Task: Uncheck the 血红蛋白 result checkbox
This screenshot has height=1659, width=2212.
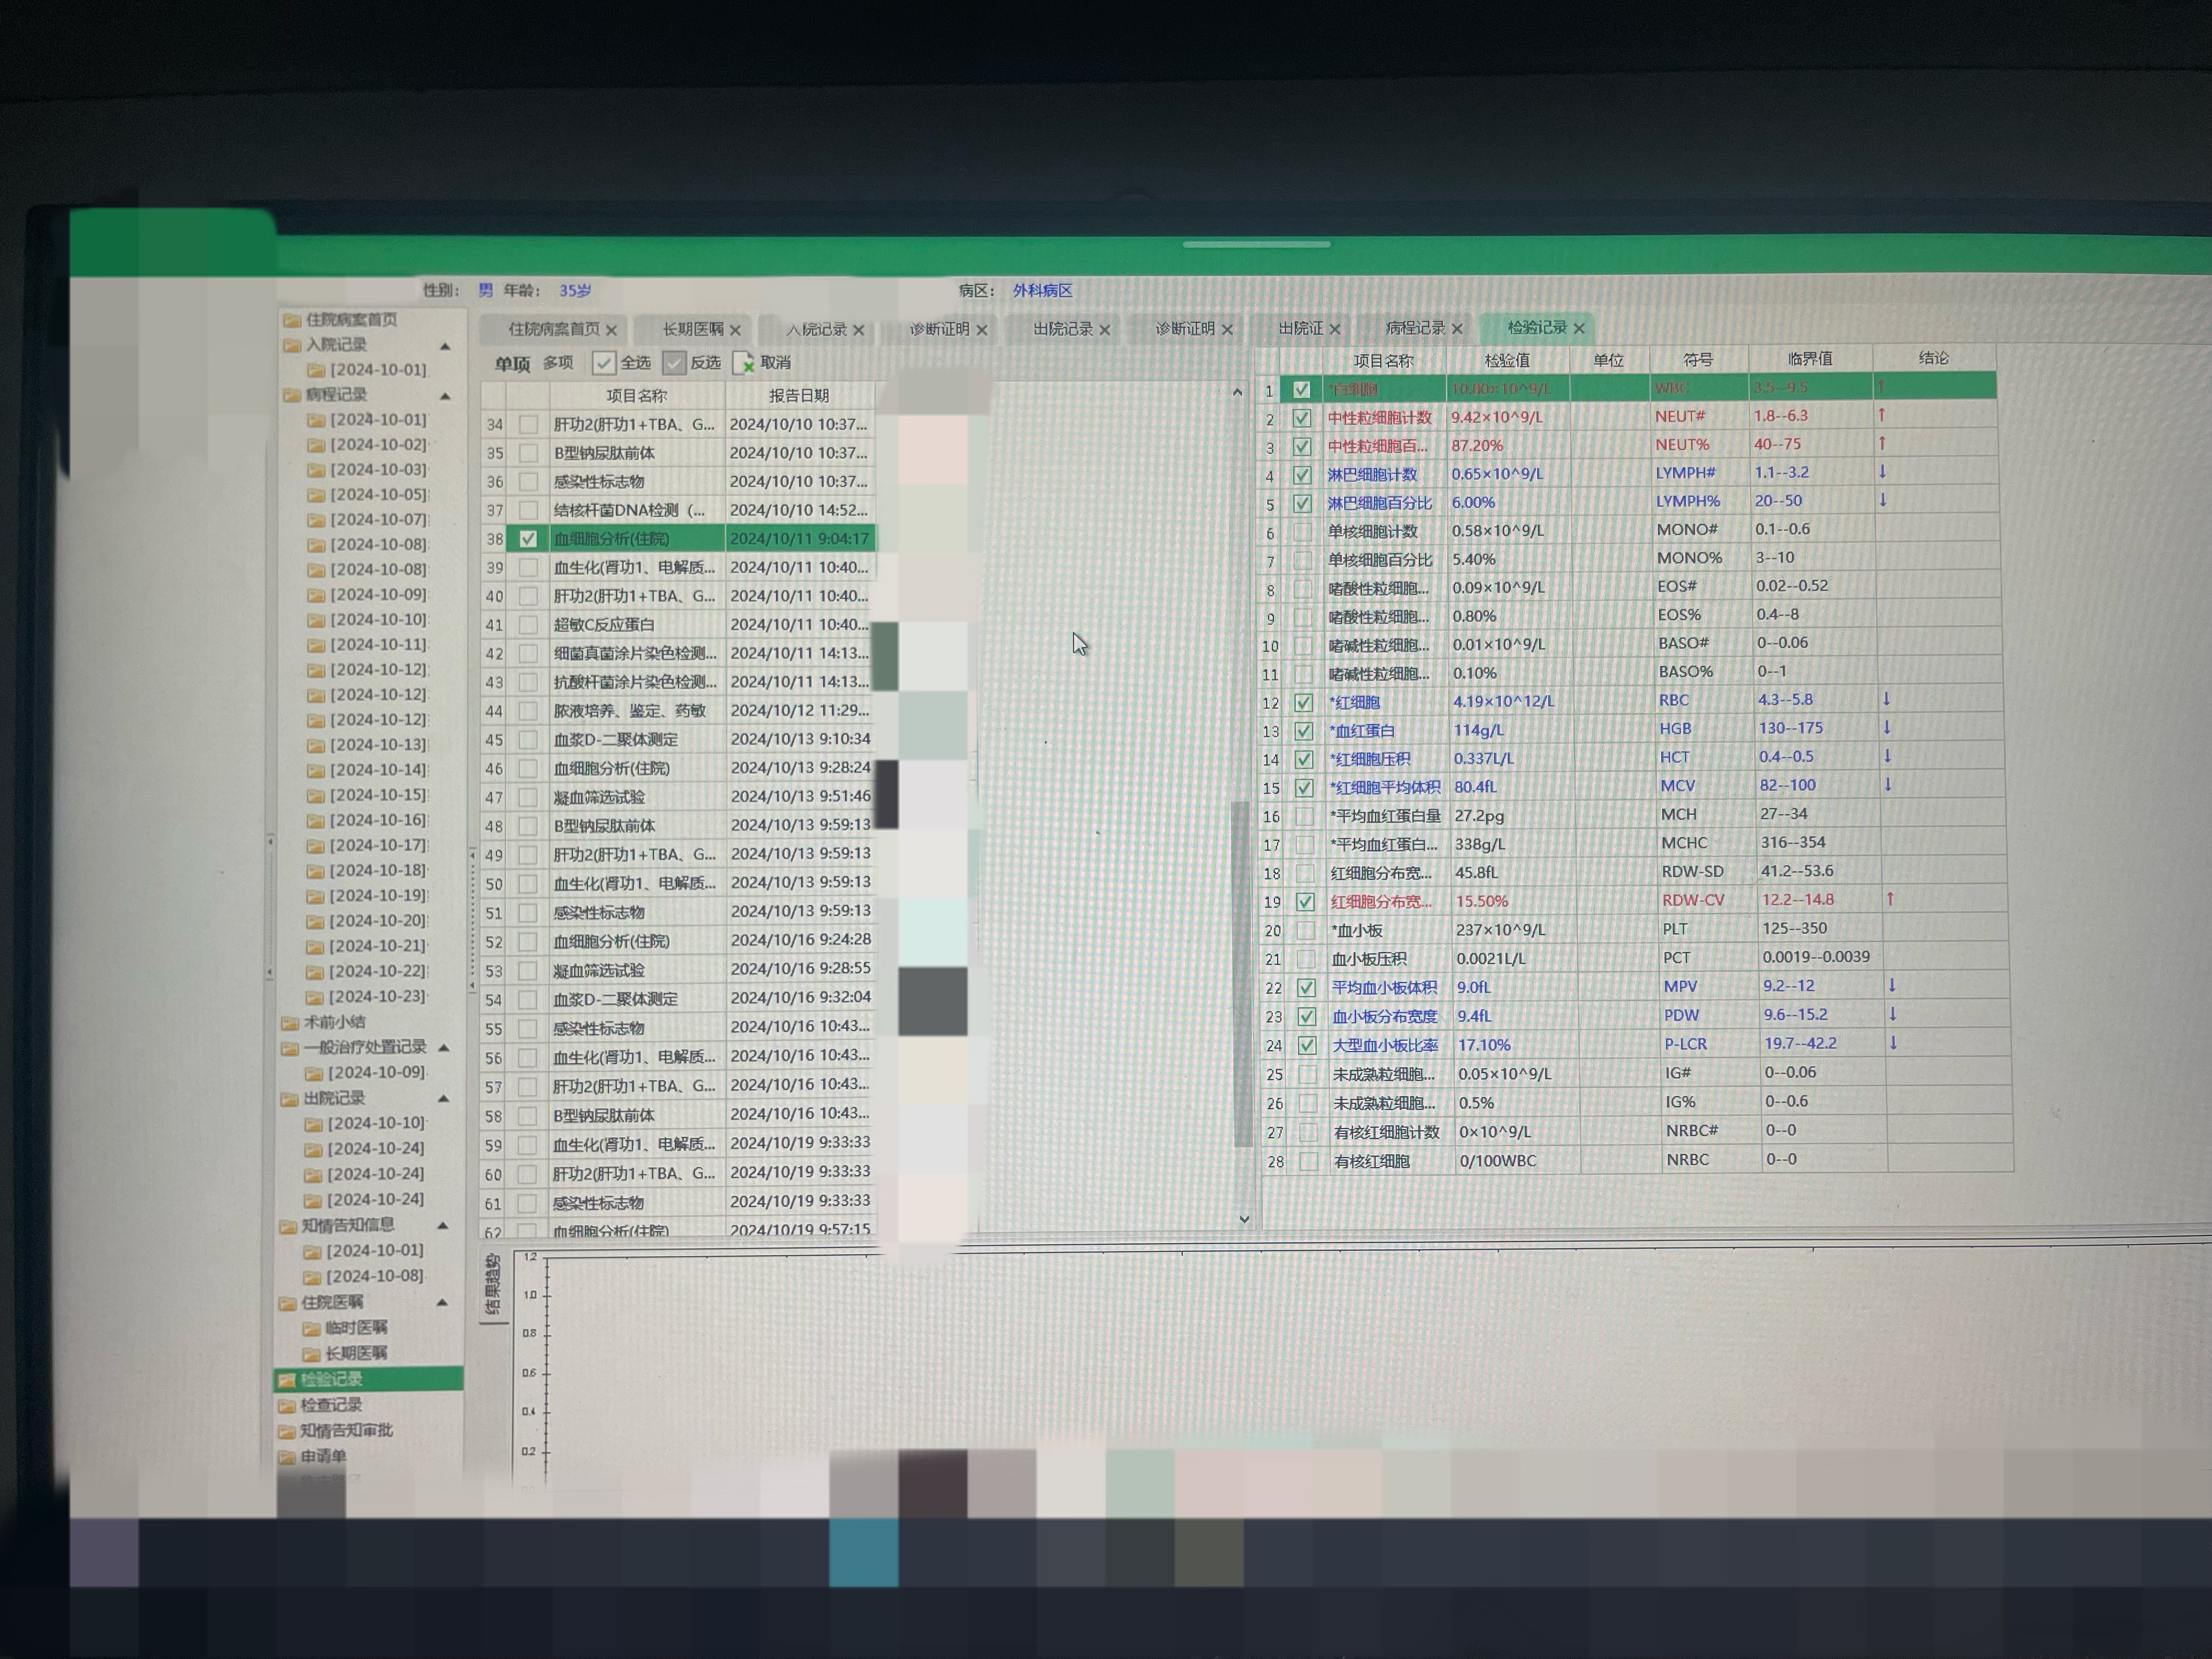Action: pos(1303,731)
